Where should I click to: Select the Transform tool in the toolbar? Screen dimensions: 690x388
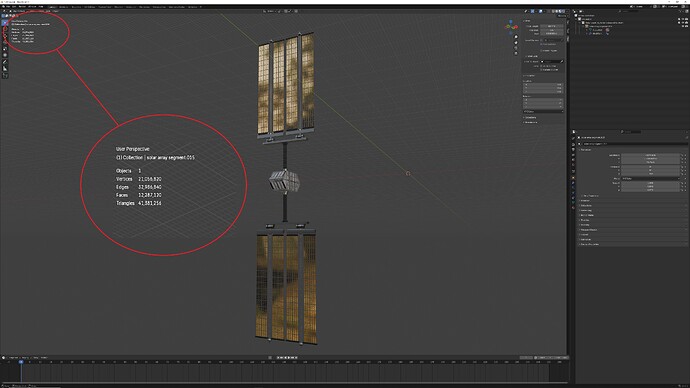(5, 55)
